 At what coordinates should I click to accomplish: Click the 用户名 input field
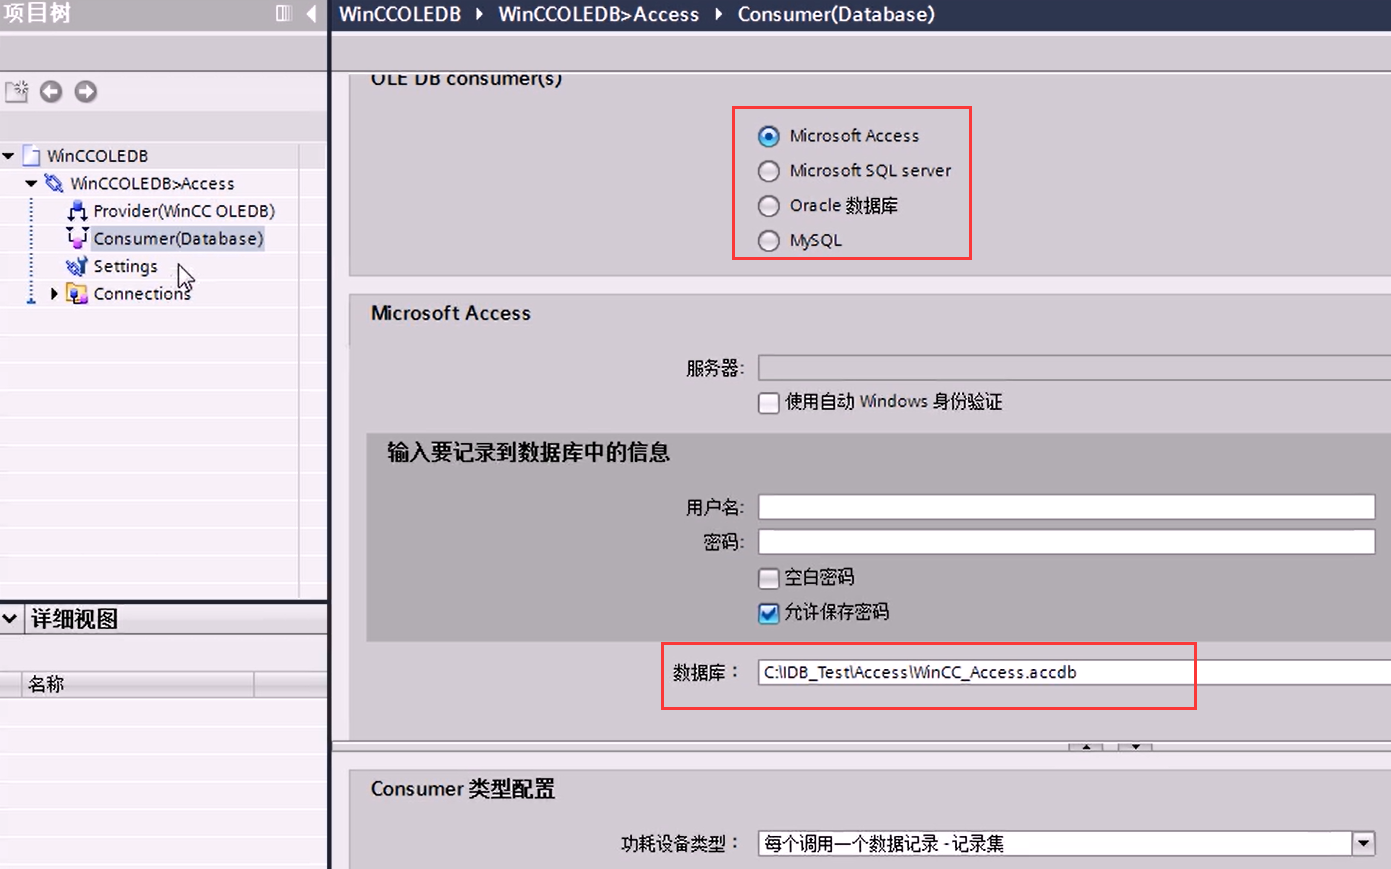point(1067,507)
